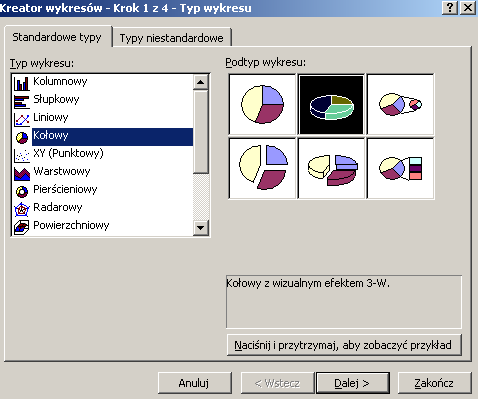Select the Słupkowy list entry text
478x399 pixels.
point(56,99)
